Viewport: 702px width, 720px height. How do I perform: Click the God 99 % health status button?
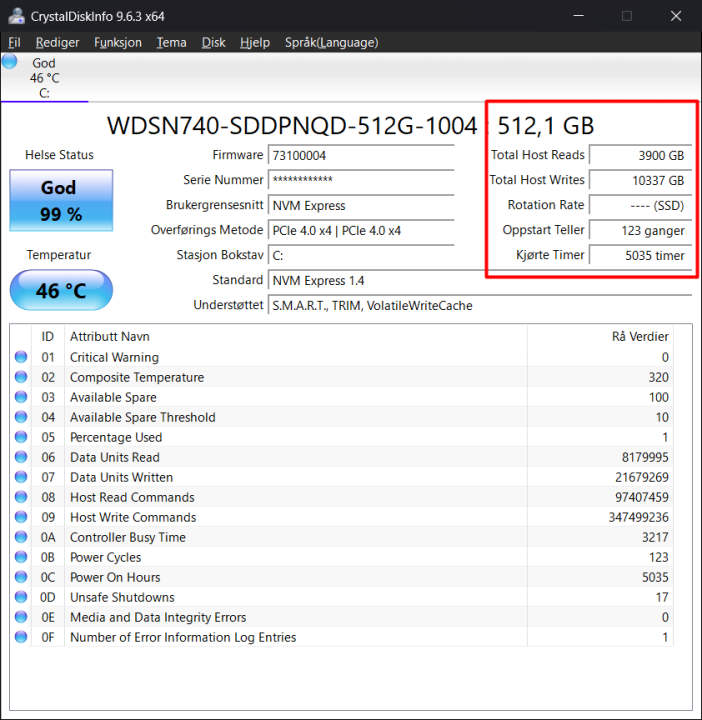click(x=61, y=200)
